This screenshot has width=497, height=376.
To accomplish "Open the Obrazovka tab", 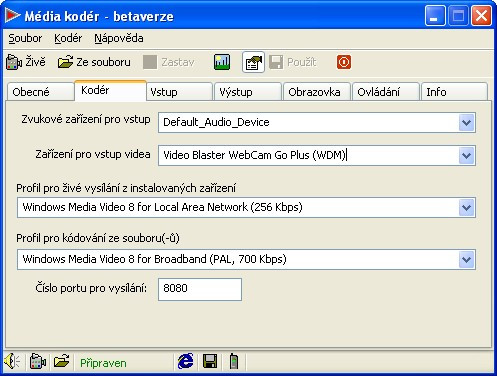I will click(x=317, y=92).
